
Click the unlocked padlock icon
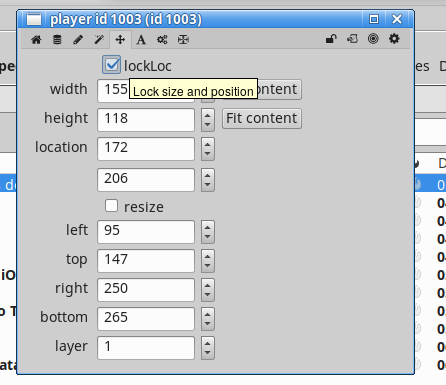pos(331,39)
